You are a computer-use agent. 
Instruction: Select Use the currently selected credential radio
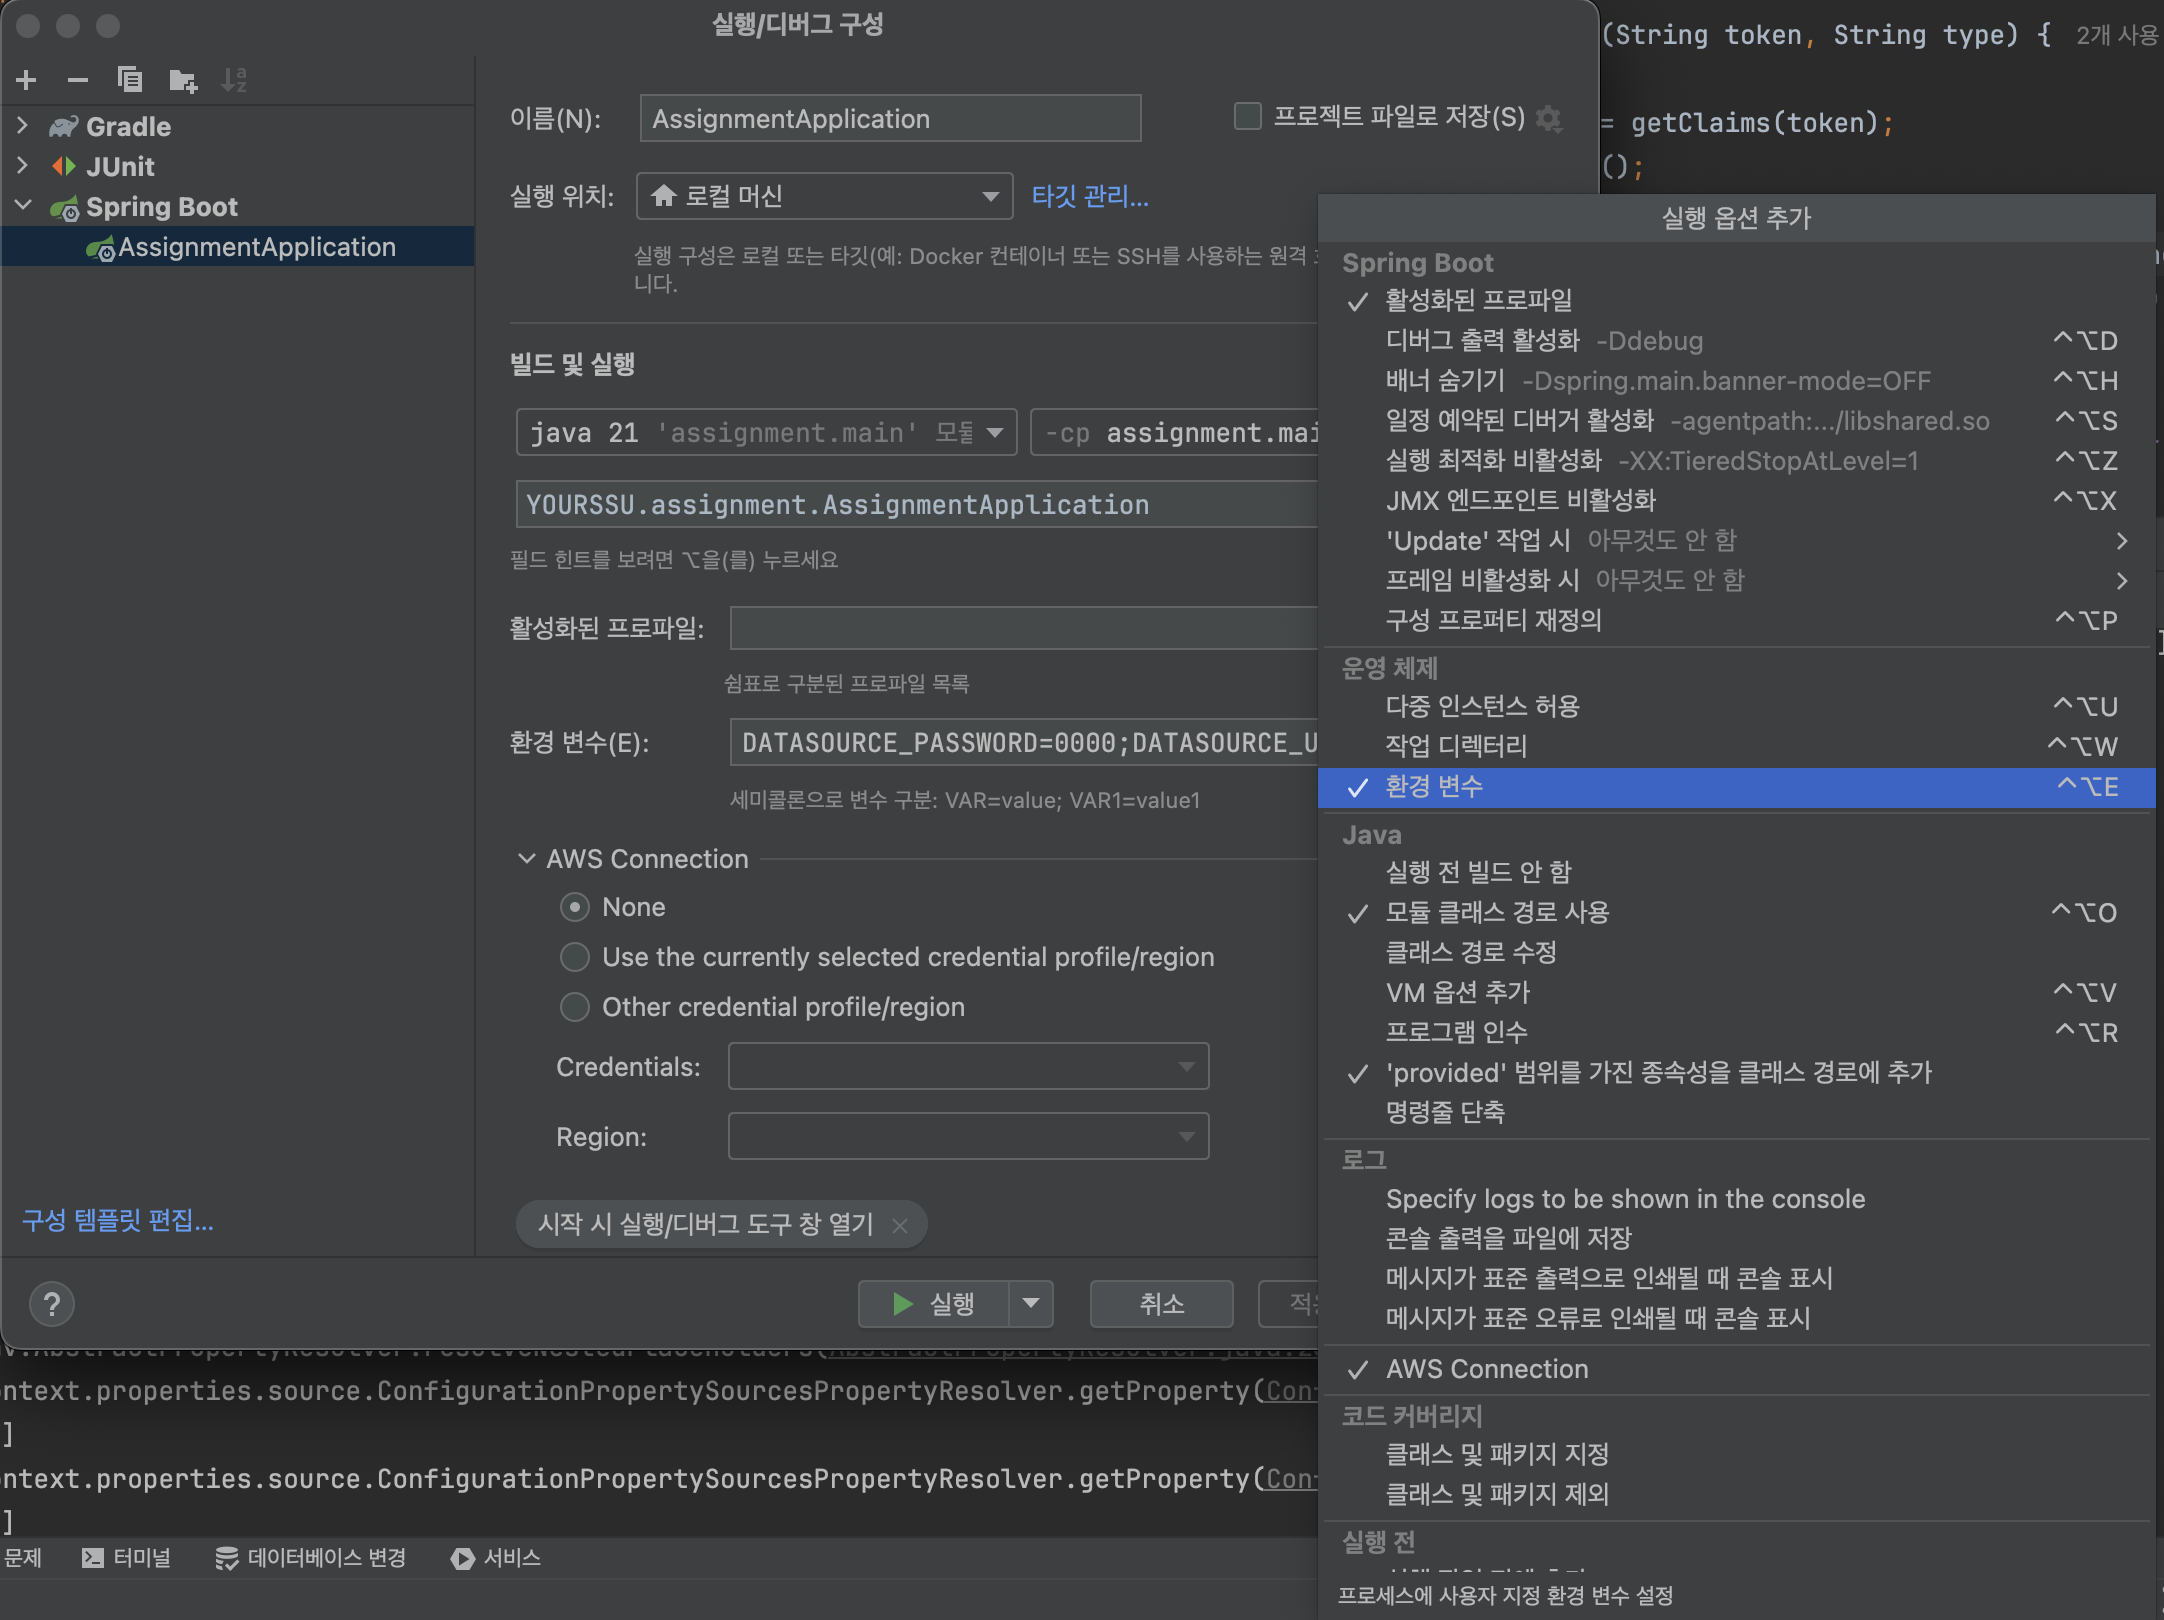575,957
